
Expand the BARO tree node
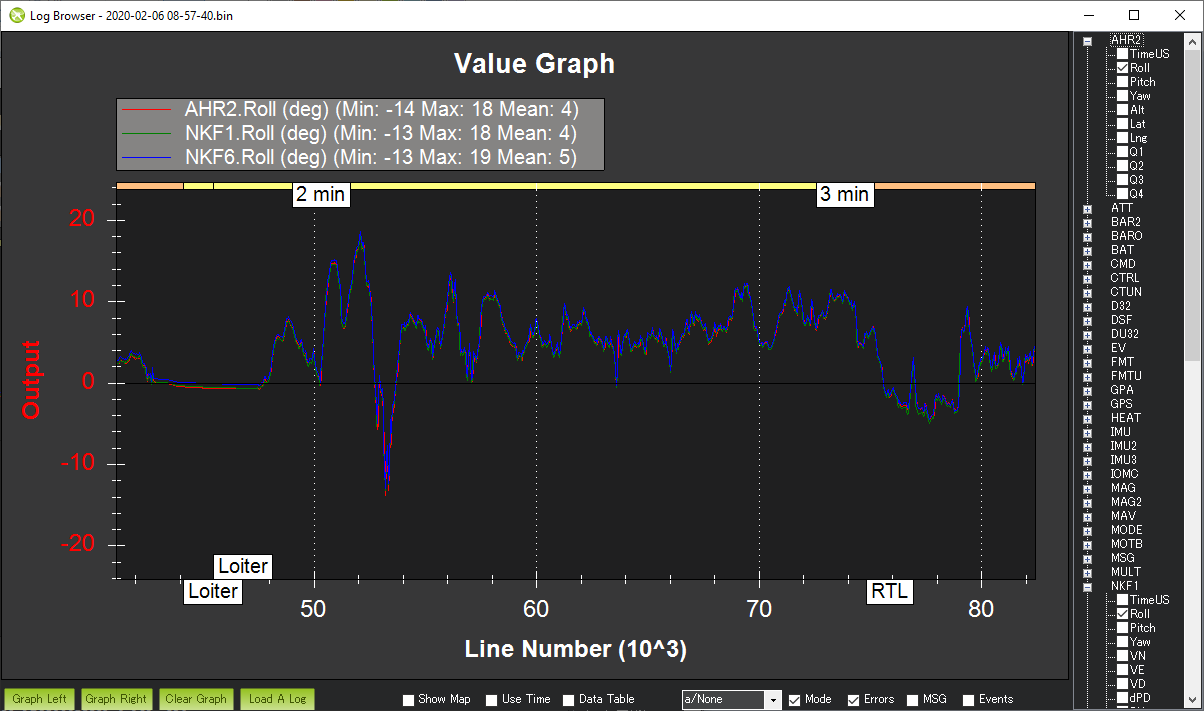click(1087, 236)
